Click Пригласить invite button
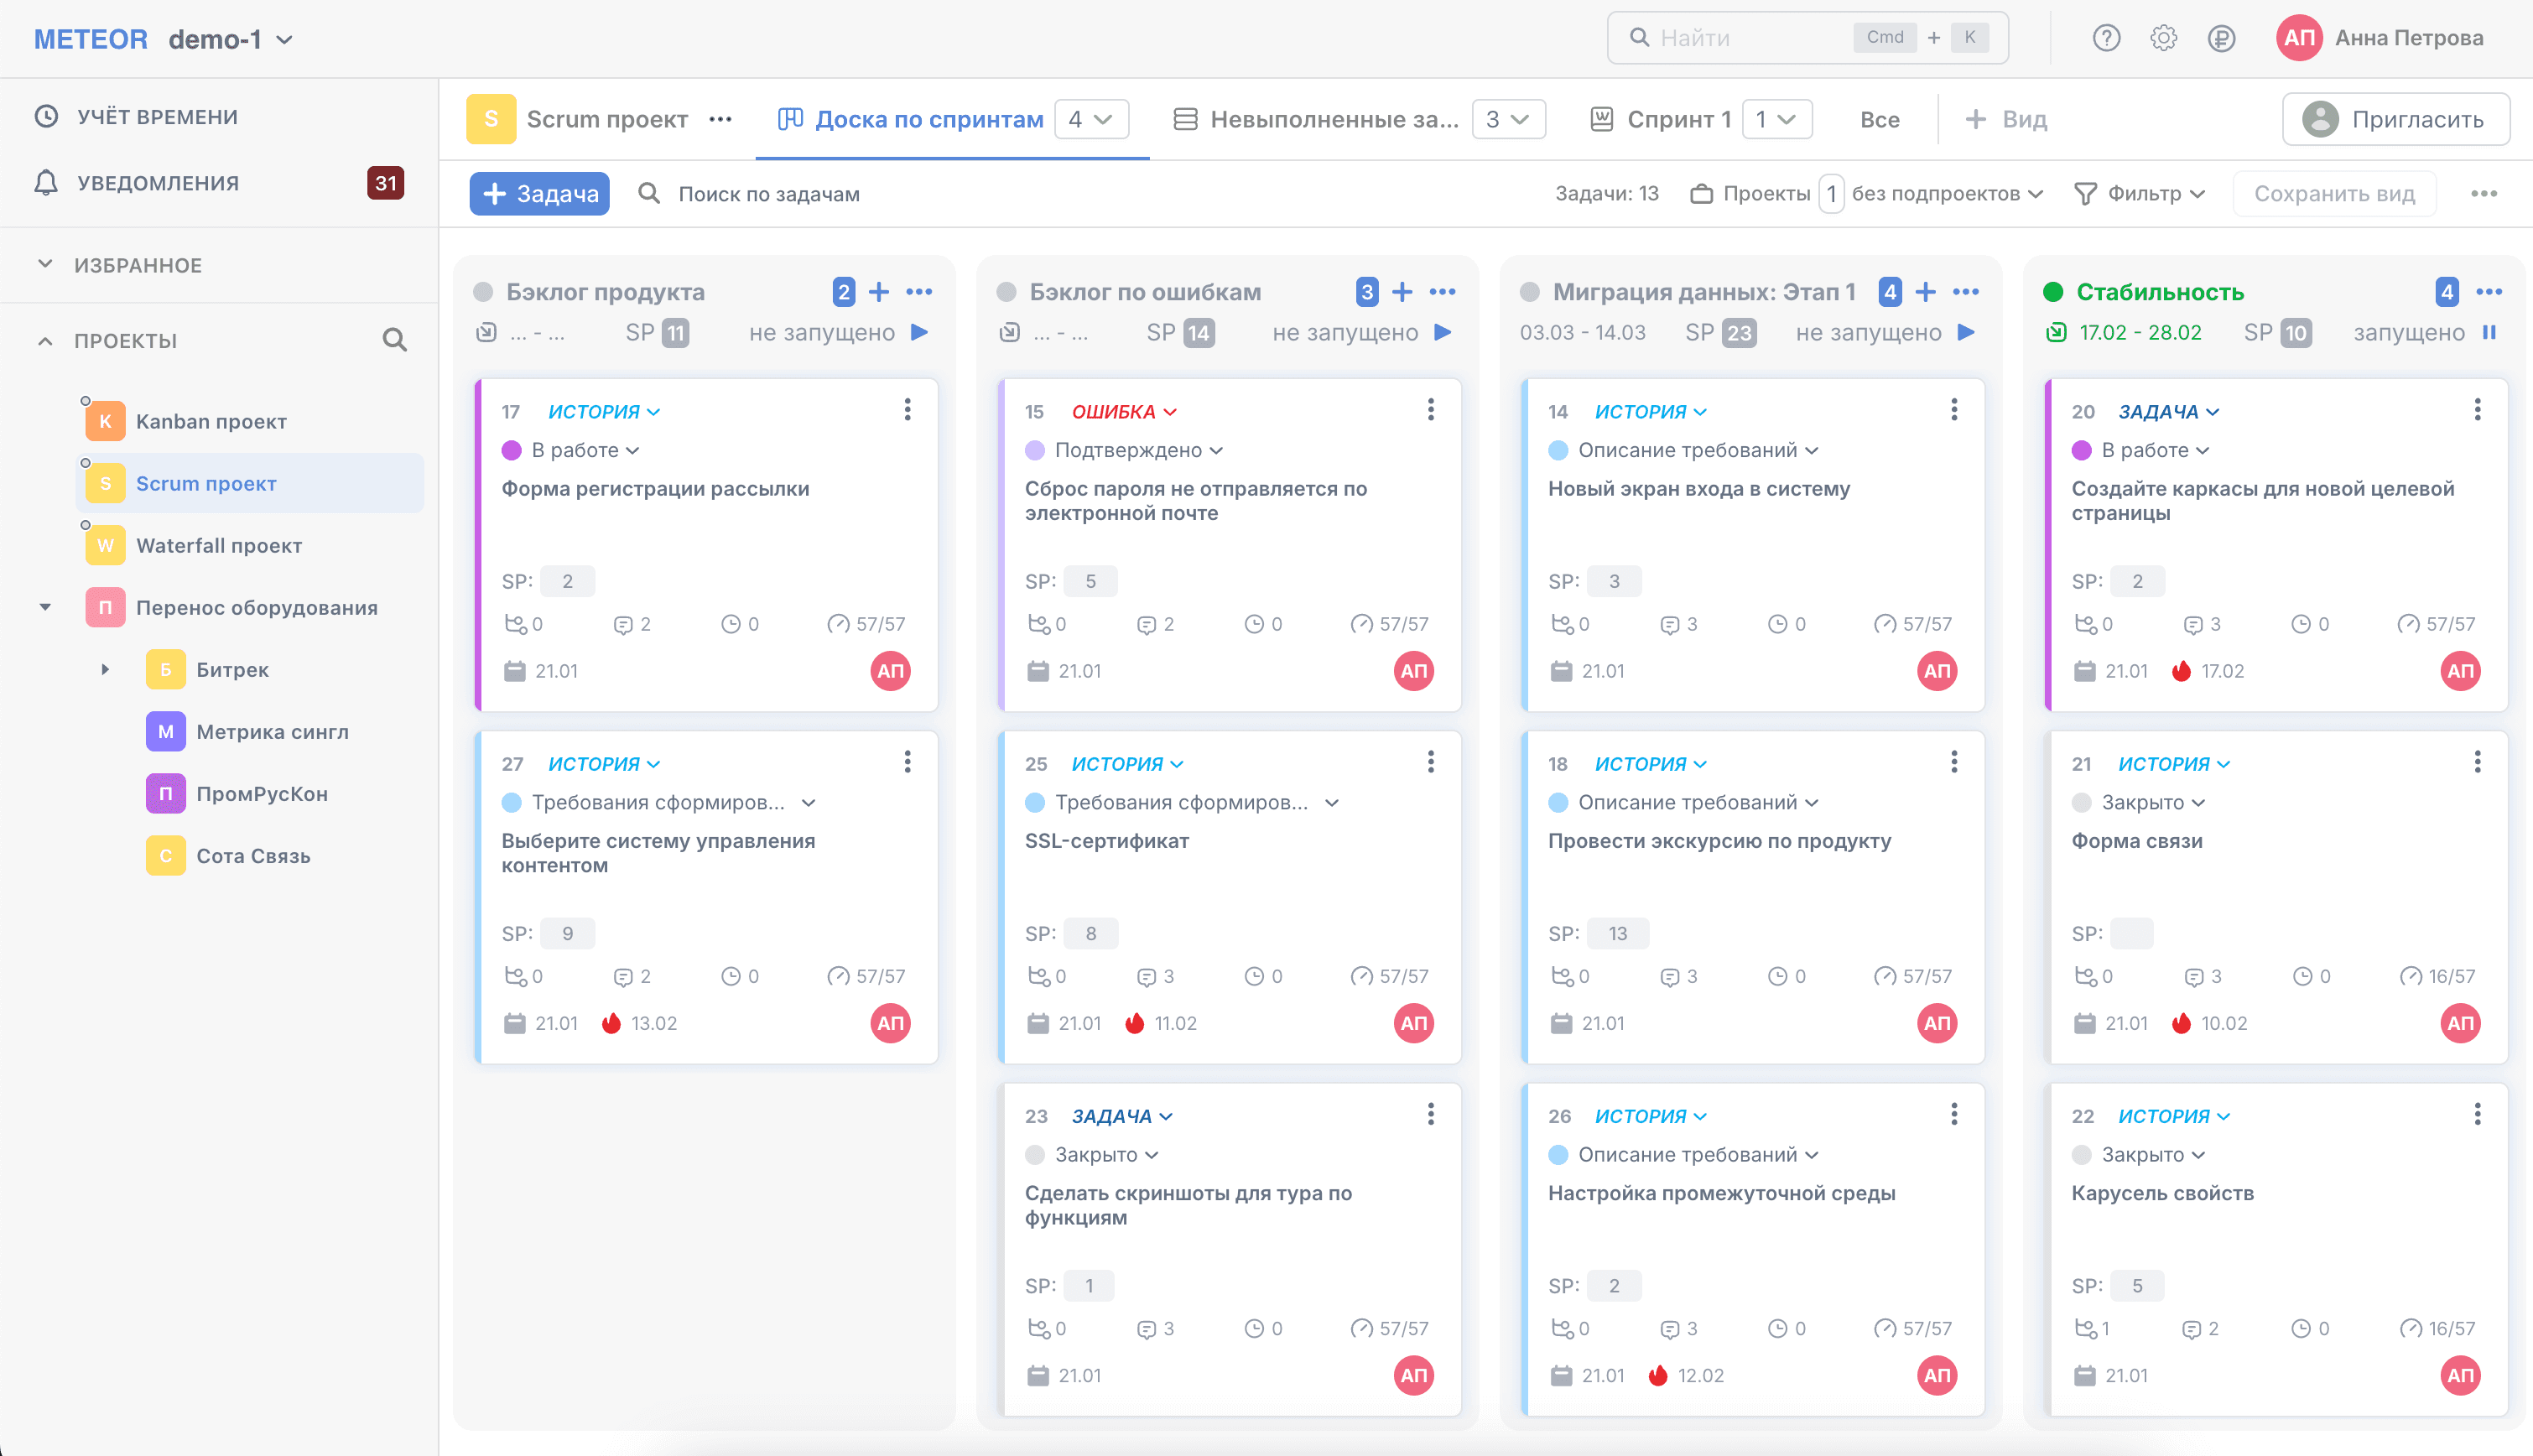Image resolution: width=2533 pixels, height=1456 pixels. pyautogui.click(x=2396, y=119)
